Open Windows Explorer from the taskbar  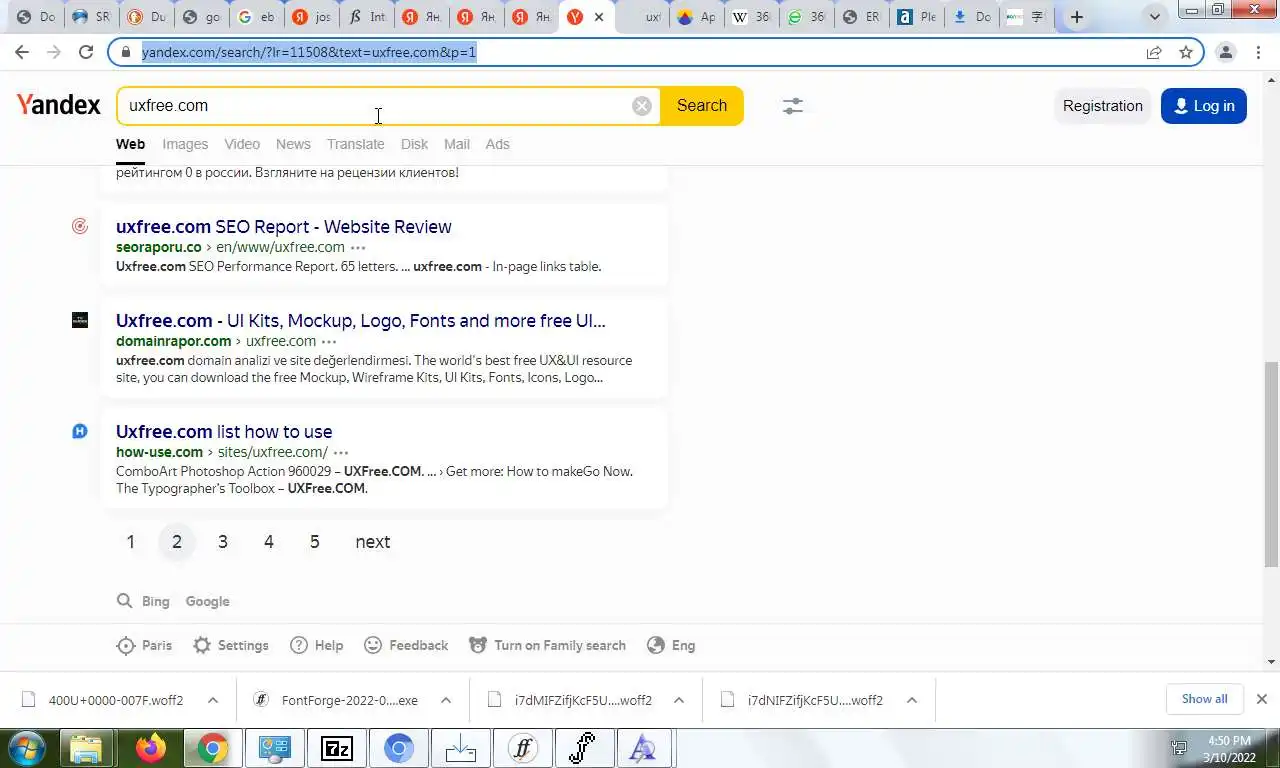(87, 748)
